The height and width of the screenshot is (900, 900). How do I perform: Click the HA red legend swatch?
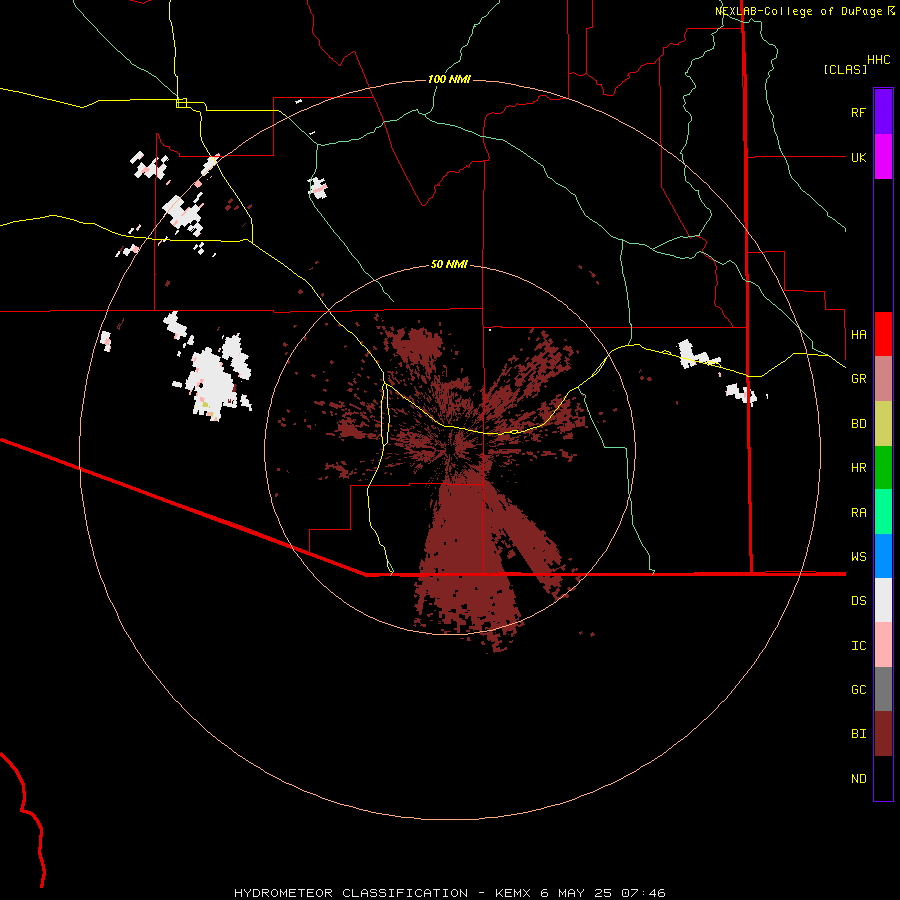[x=883, y=334]
